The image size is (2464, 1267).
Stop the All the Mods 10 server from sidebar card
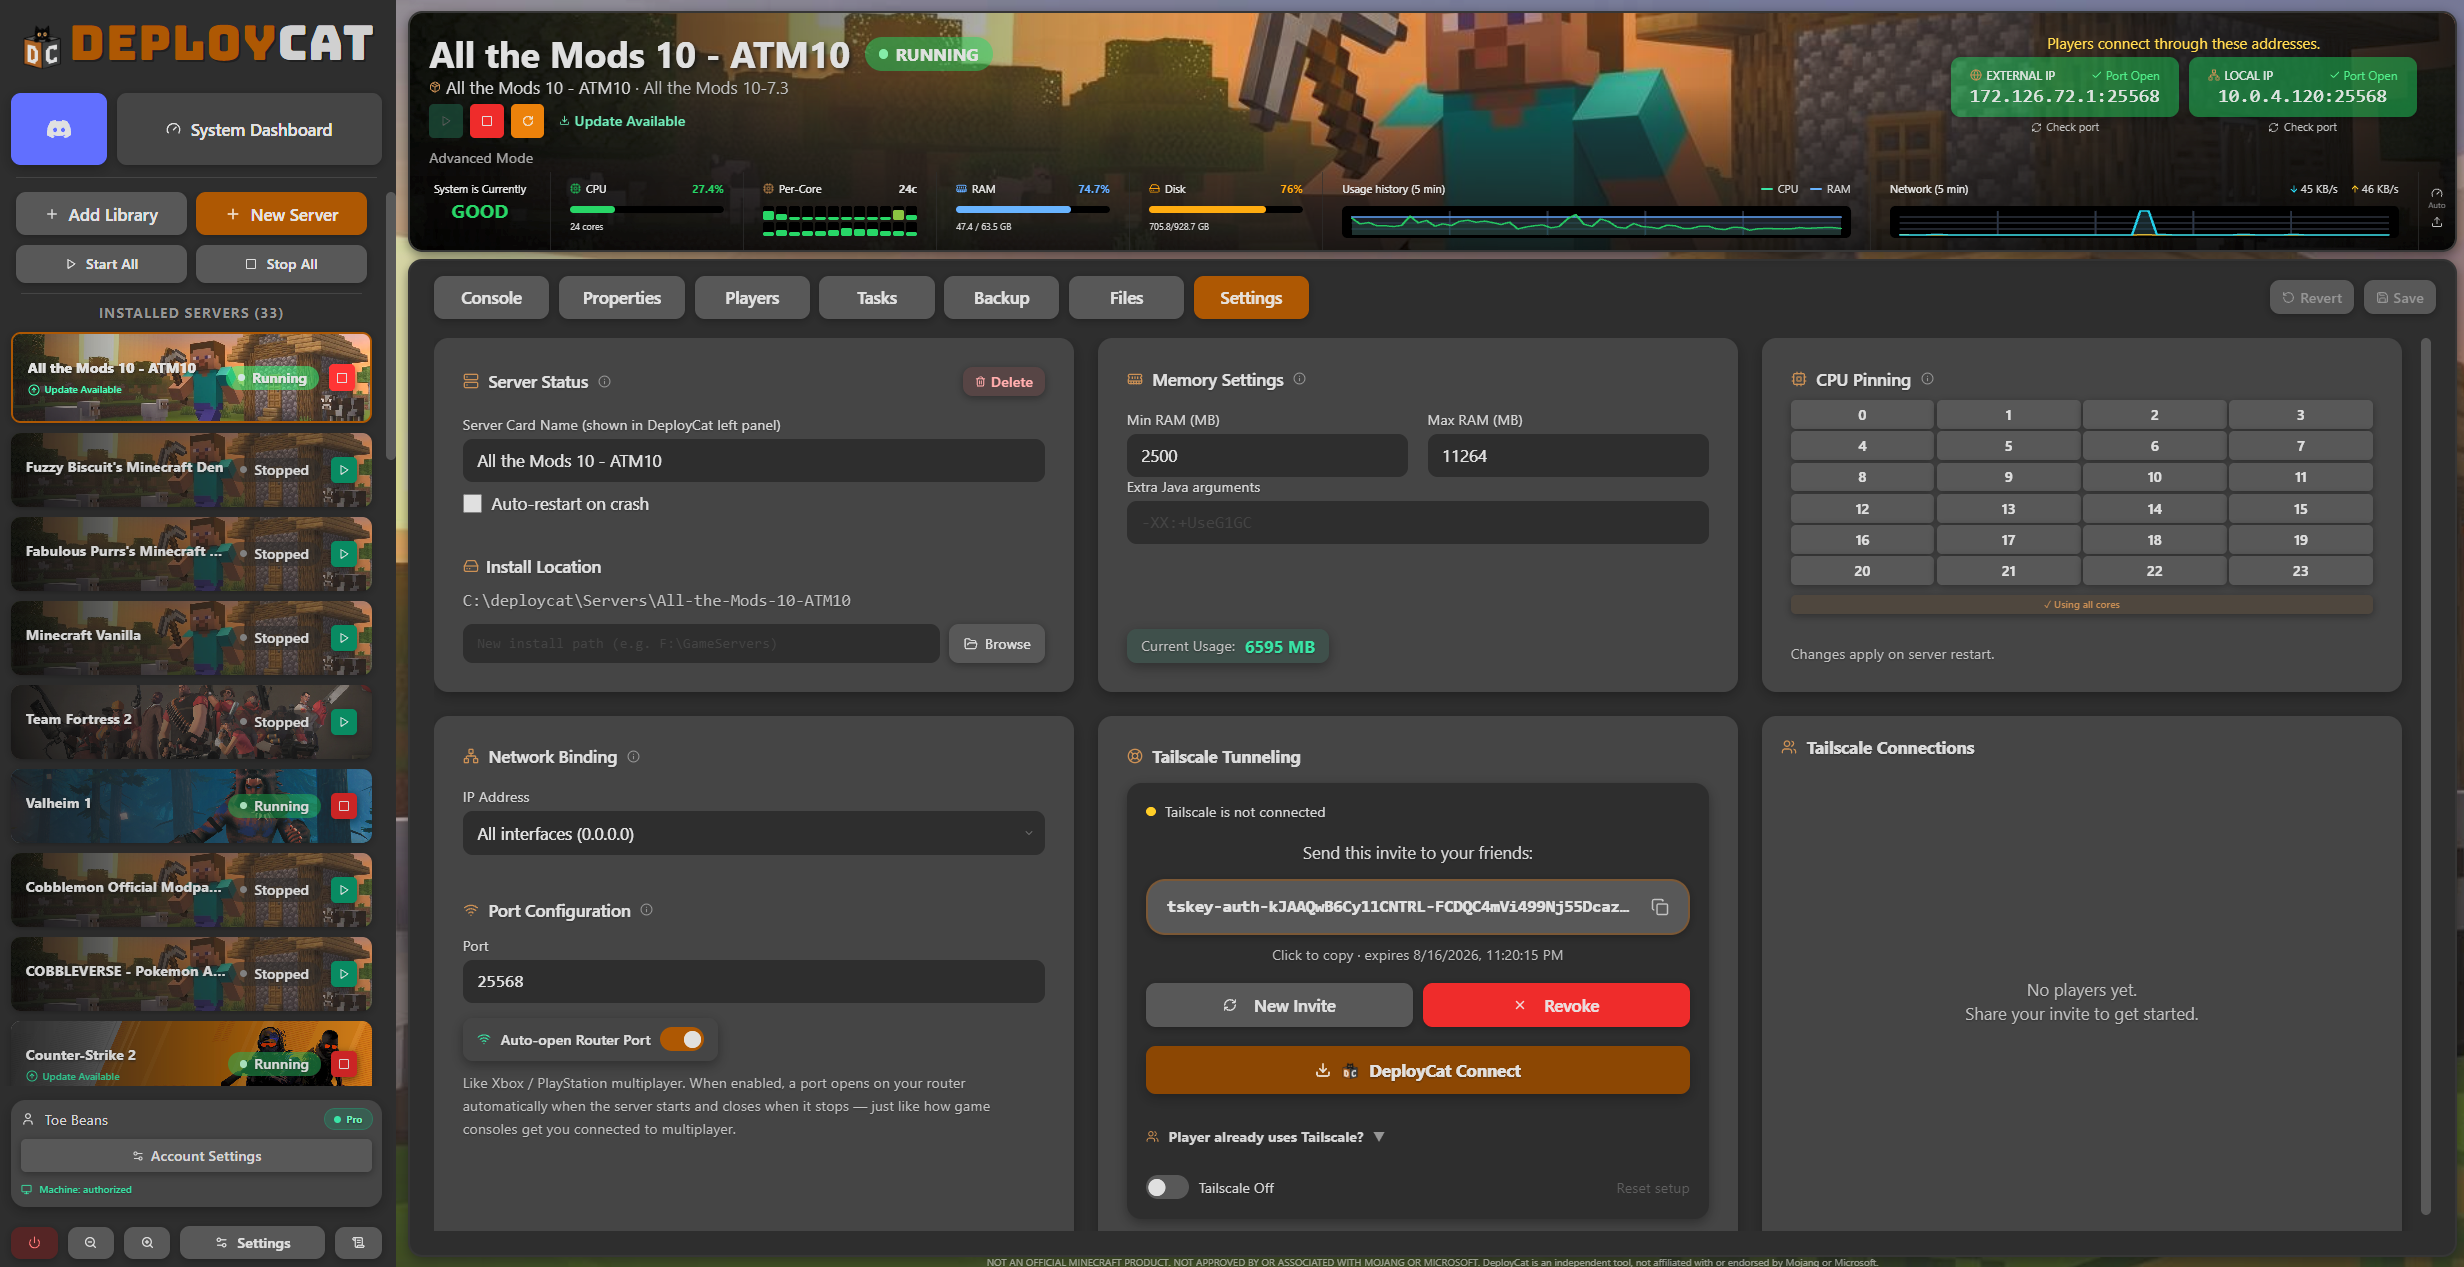[x=342, y=377]
